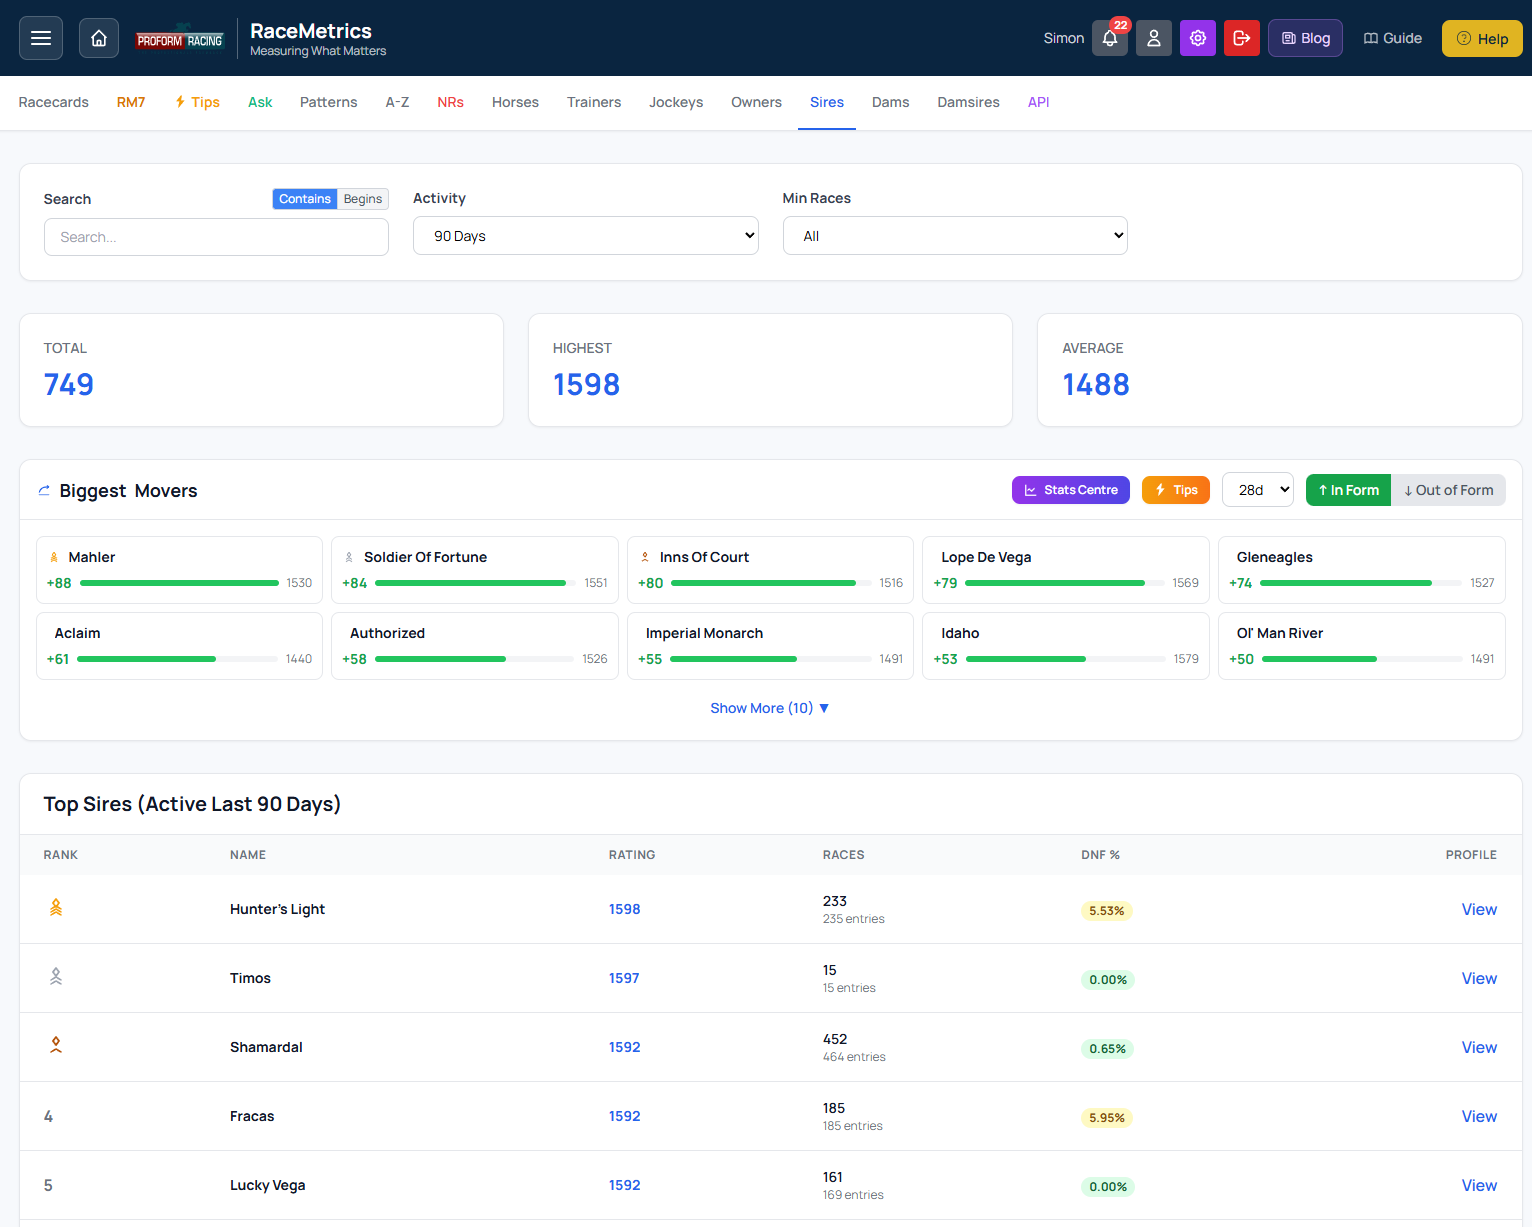Open the Aclaim mover card
The image size is (1532, 1227).
(179, 646)
